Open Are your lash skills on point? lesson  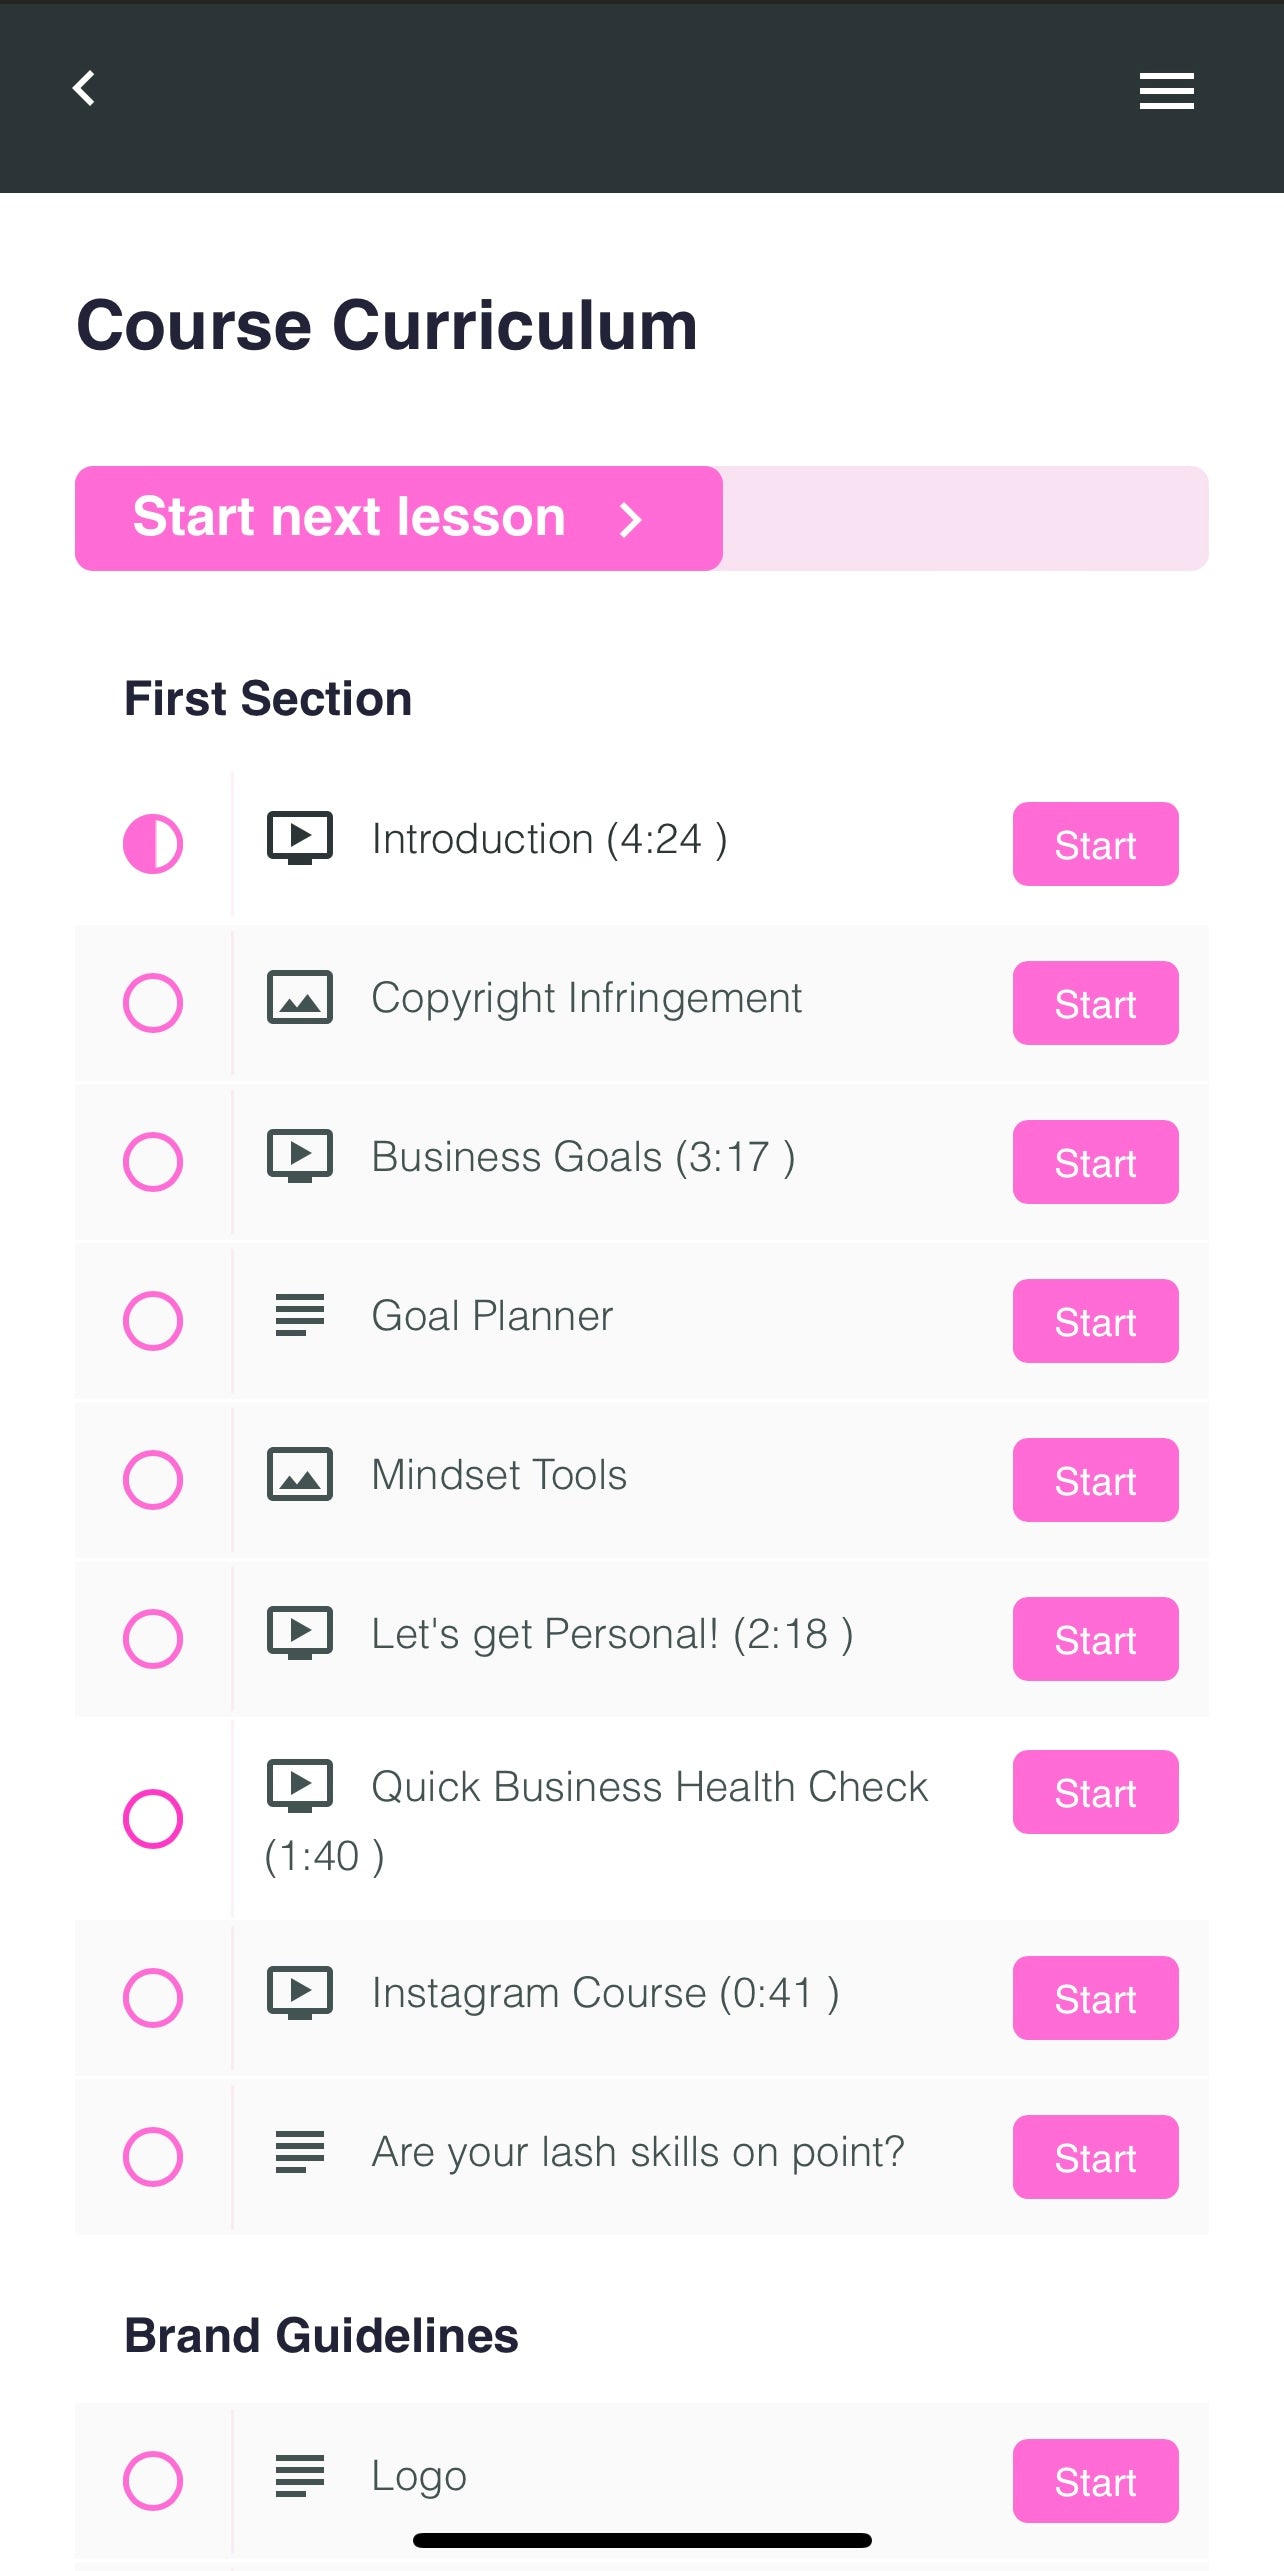pyautogui.click(x=637, y=2152)
